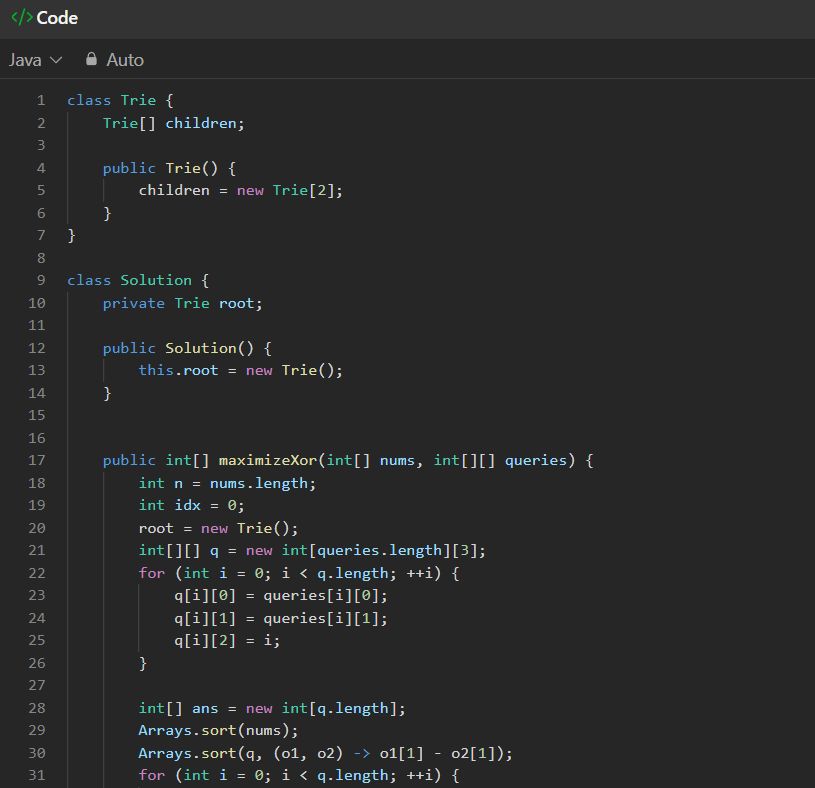Select the Code panel tab title

tap(57, 18)
